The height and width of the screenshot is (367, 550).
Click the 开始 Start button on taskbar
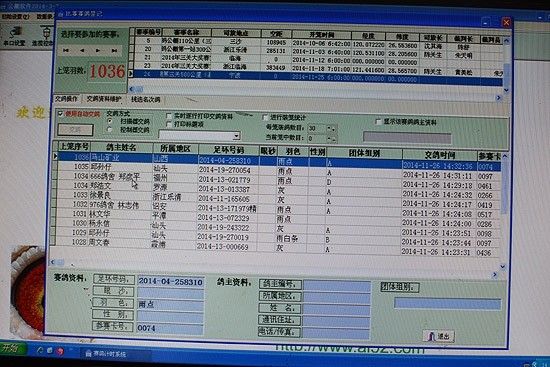point(11,348)
